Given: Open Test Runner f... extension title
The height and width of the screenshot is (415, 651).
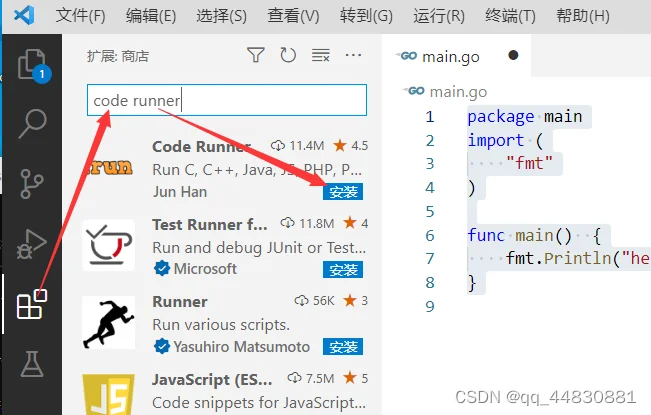Looking at the screenshot, I should 210,225.
